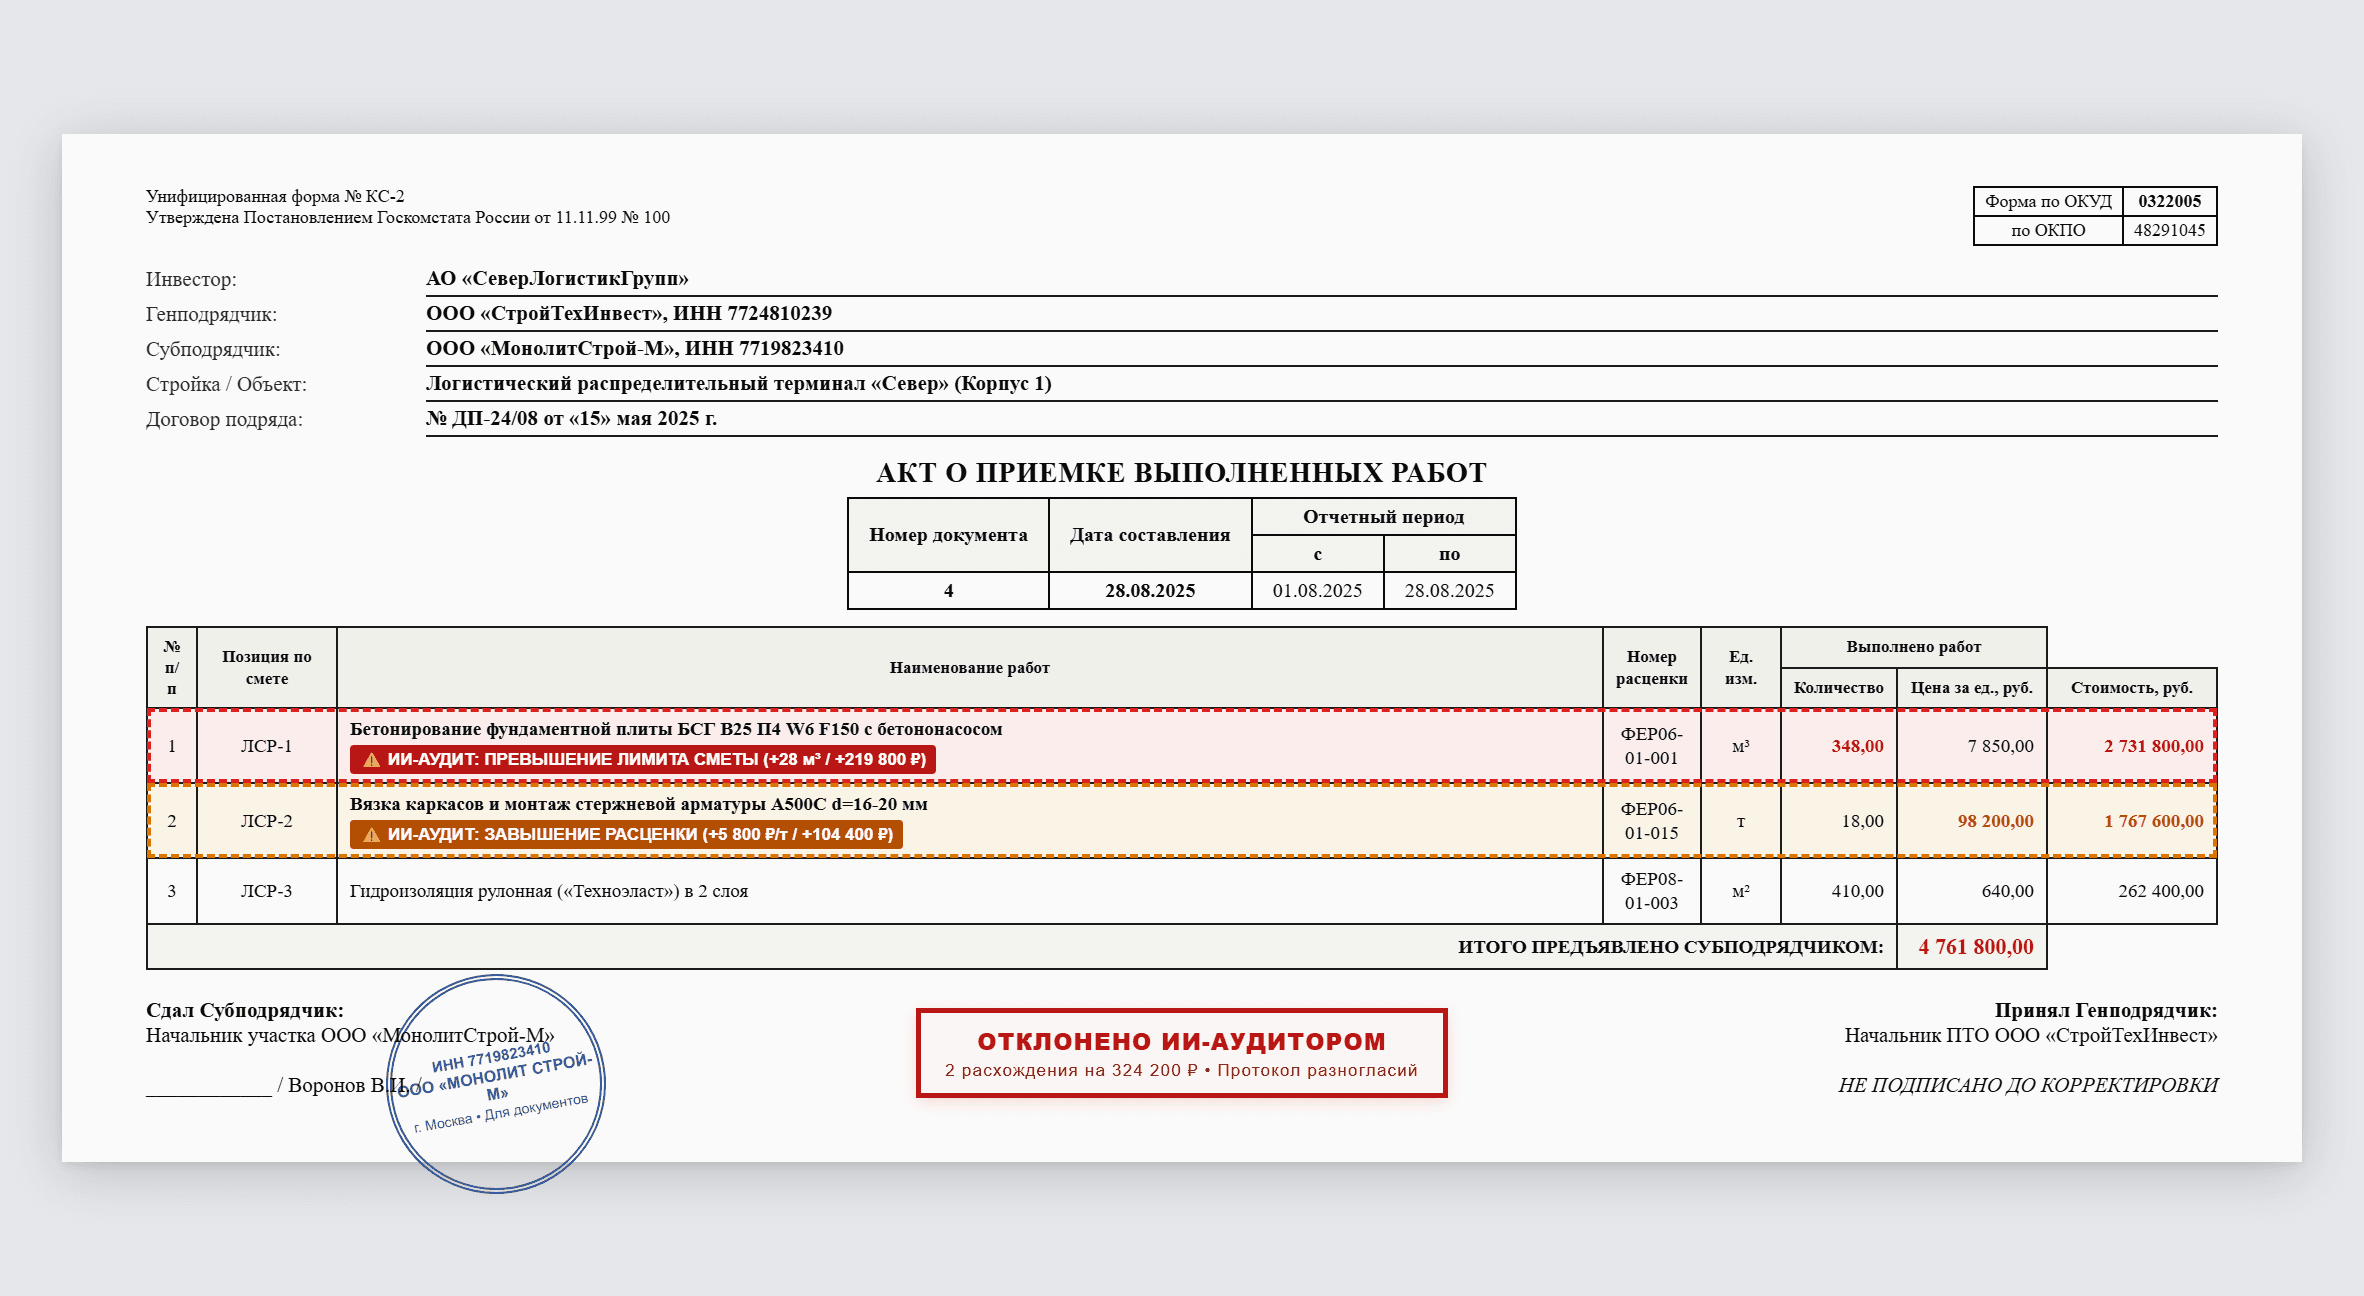This screenshot has width=2364, height=1296.
Task: Click the ОКПО code 48291045
Action: click(2169, 230)
